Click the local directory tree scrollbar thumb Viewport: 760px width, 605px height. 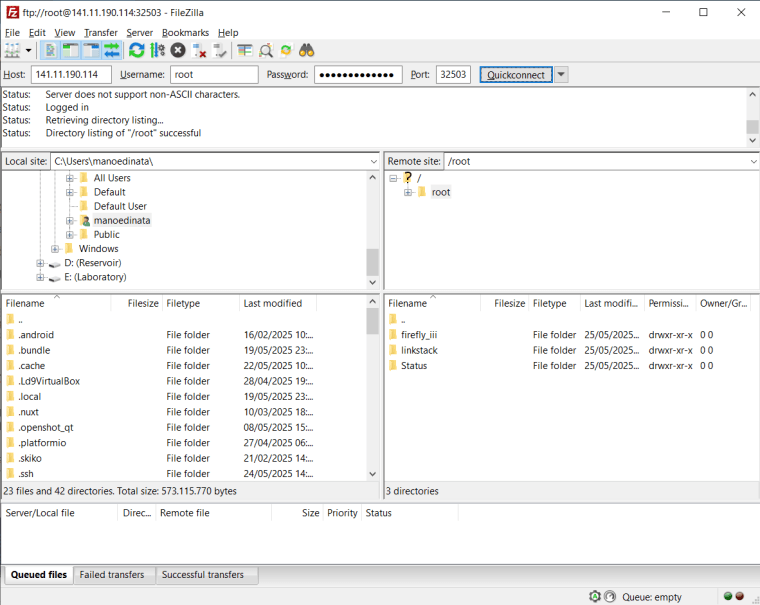[372, 262]
